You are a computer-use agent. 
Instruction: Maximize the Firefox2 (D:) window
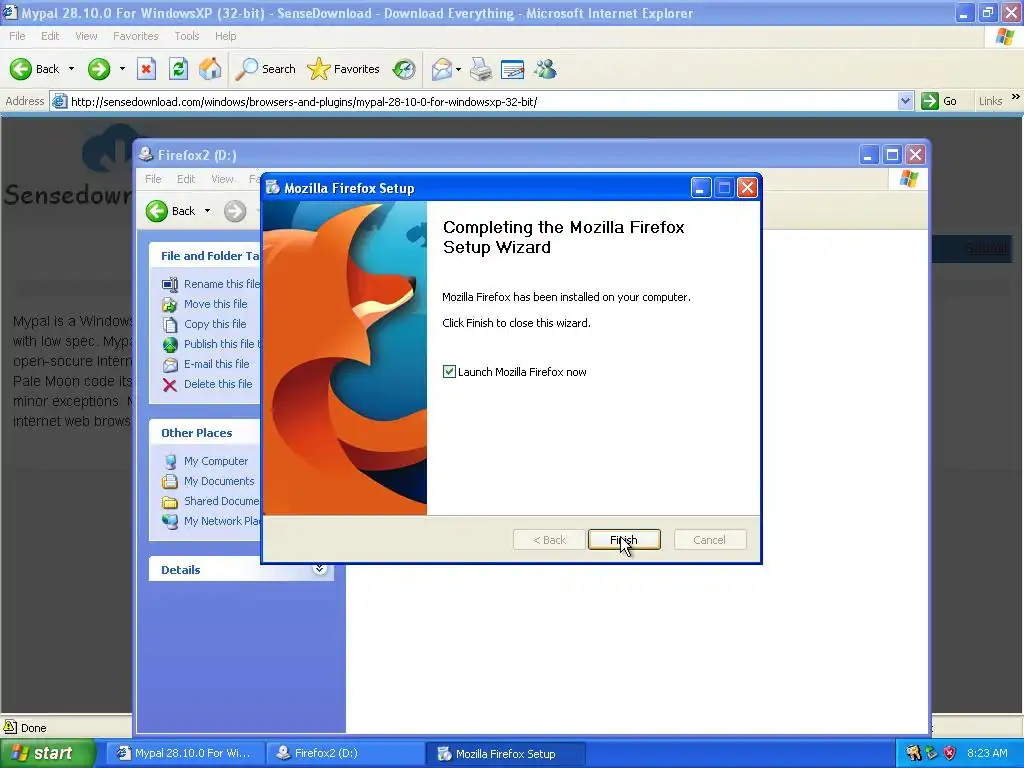tap(892, 155)
